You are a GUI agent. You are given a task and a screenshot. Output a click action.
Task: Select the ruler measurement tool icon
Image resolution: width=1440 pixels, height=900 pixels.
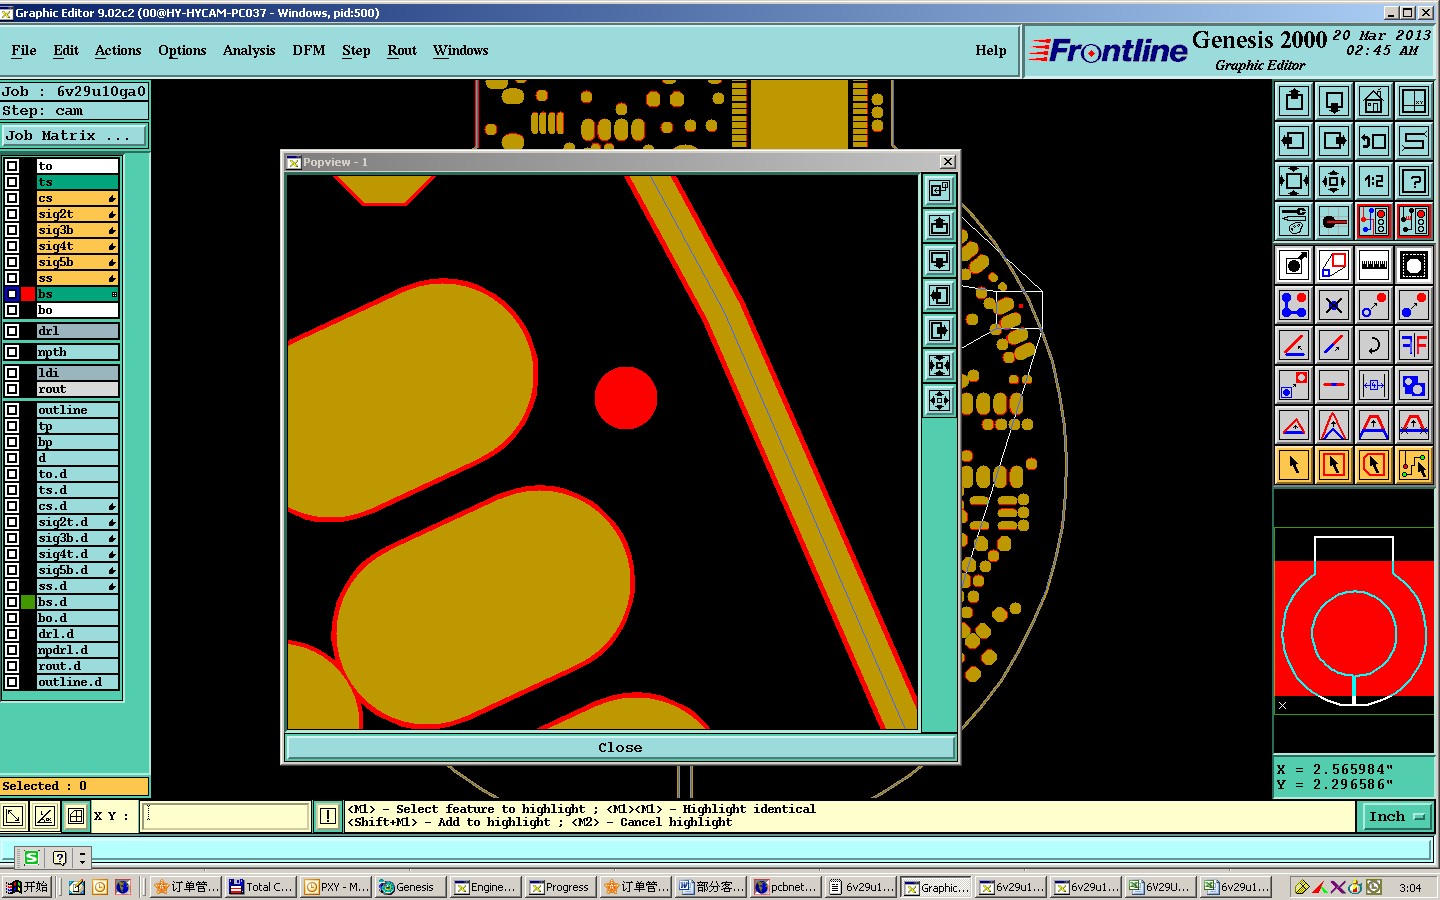pos(1374,265)
